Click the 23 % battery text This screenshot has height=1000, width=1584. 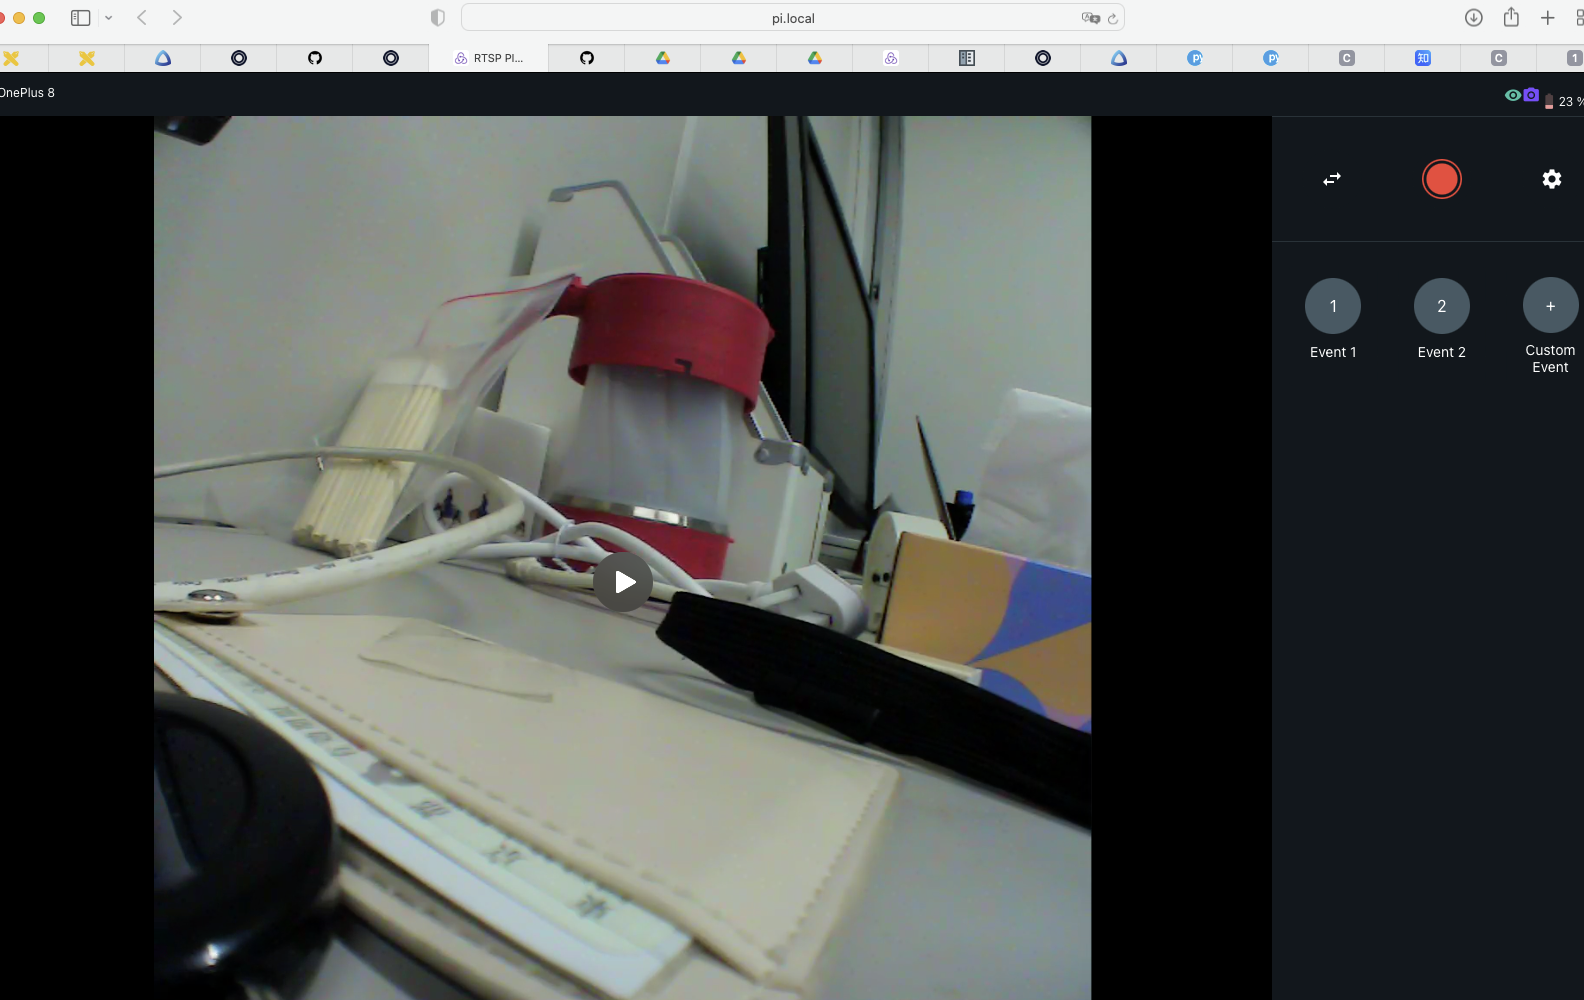coord(1570,101)
